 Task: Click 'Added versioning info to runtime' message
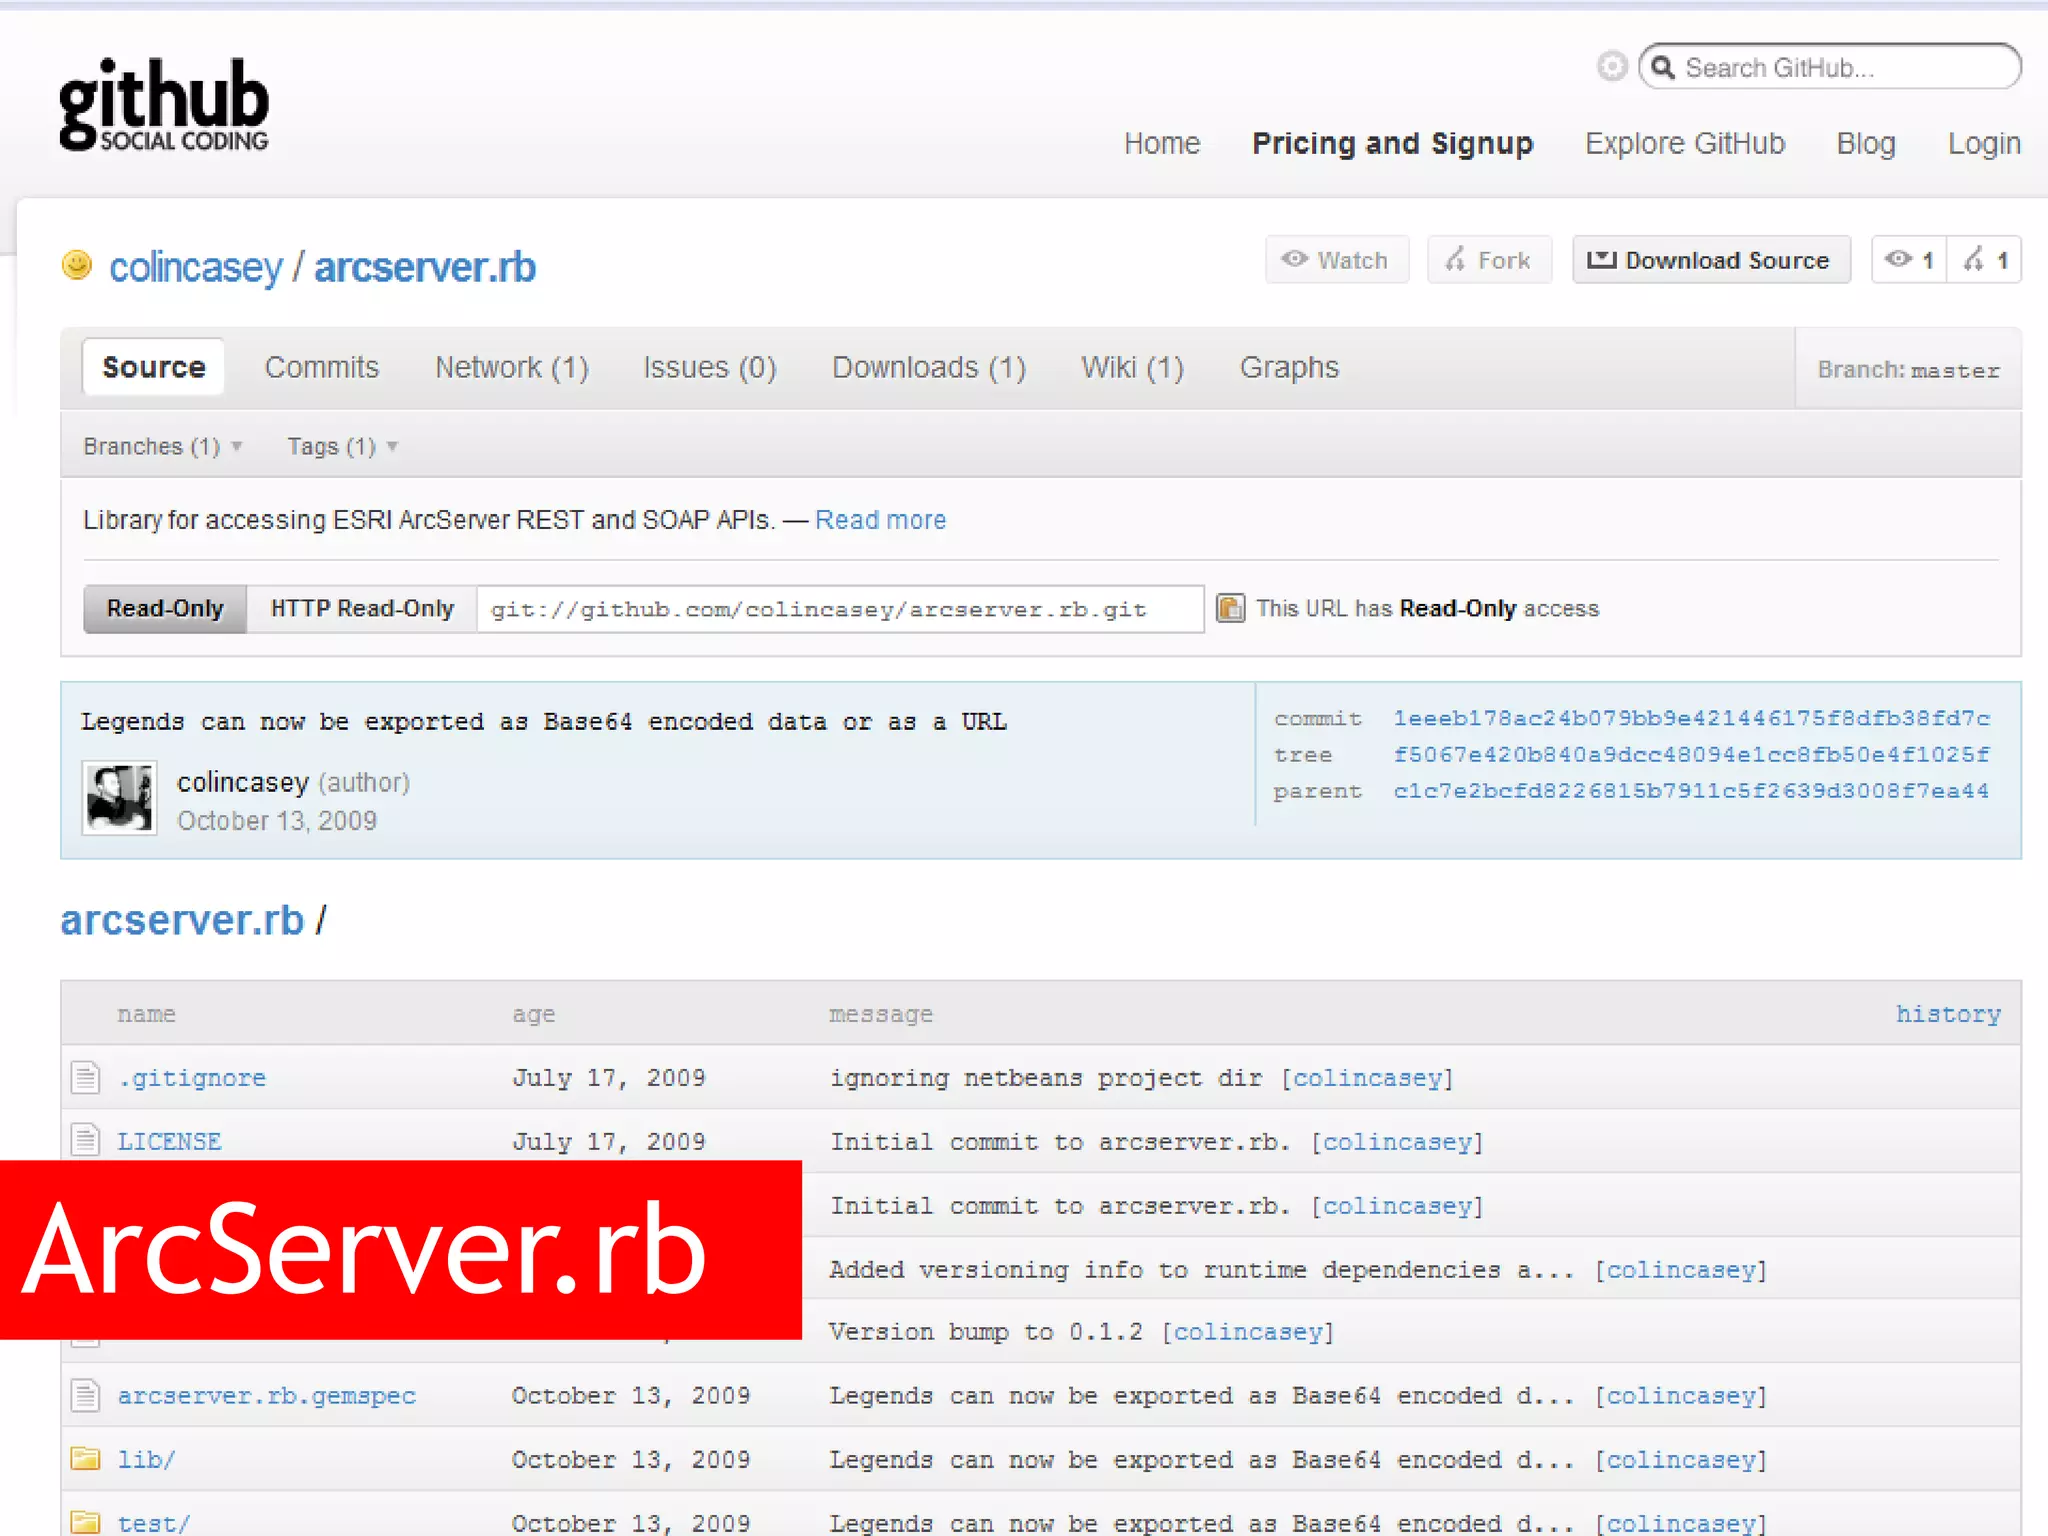tap(1201, 1269)
